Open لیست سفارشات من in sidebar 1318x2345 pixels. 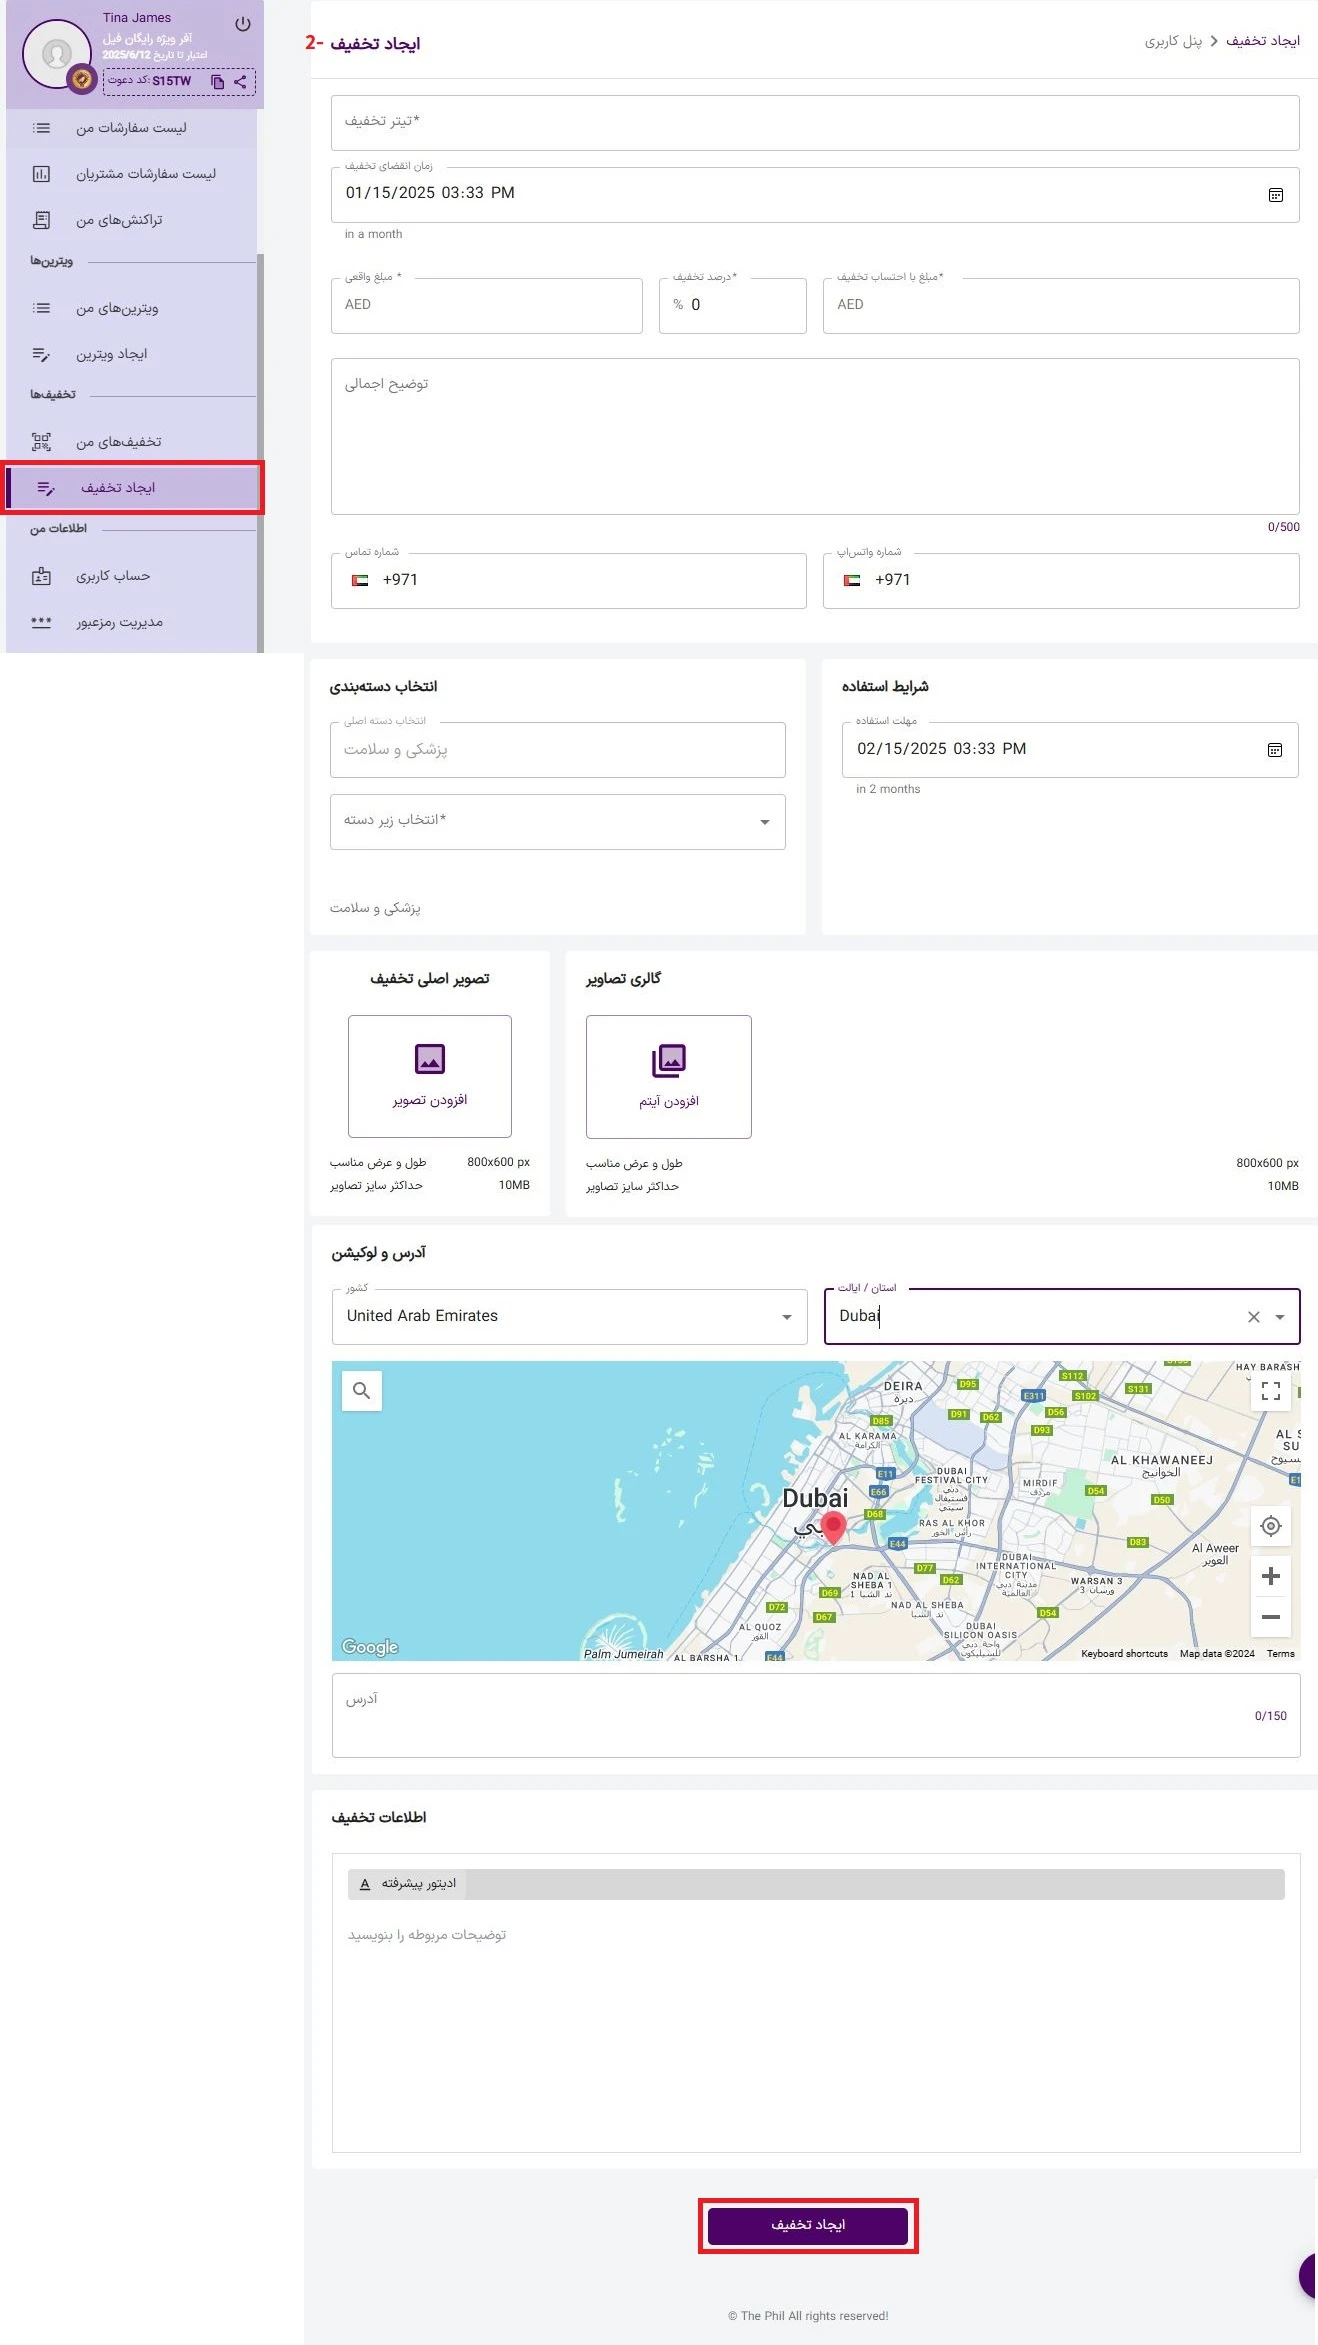click(131, 128)
